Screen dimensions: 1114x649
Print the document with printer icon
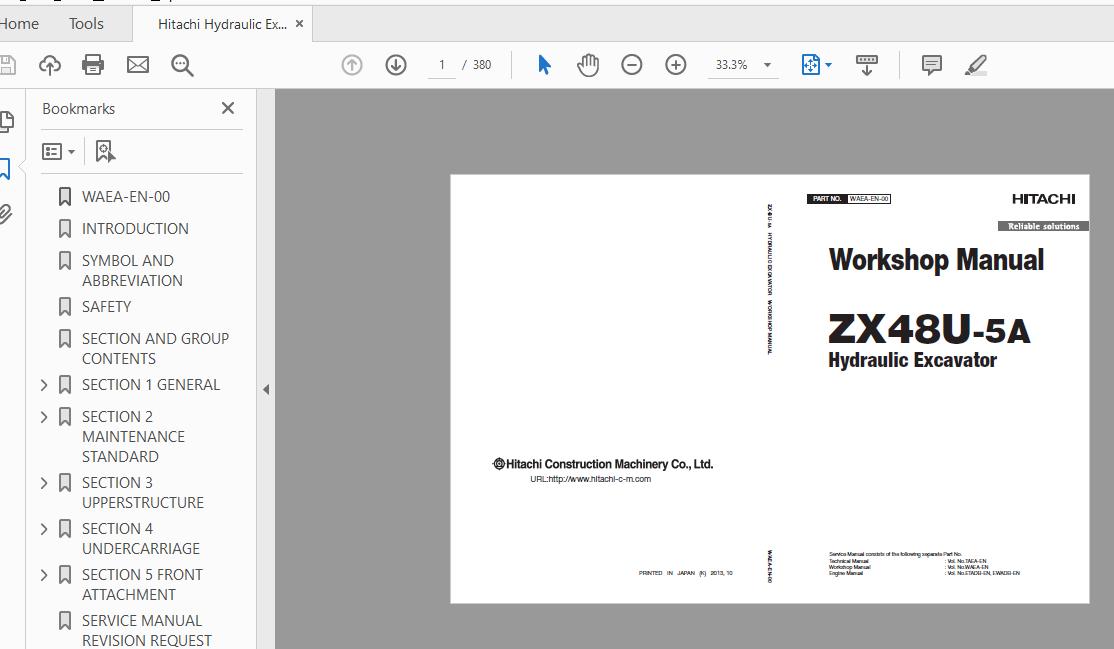(93, 65)
